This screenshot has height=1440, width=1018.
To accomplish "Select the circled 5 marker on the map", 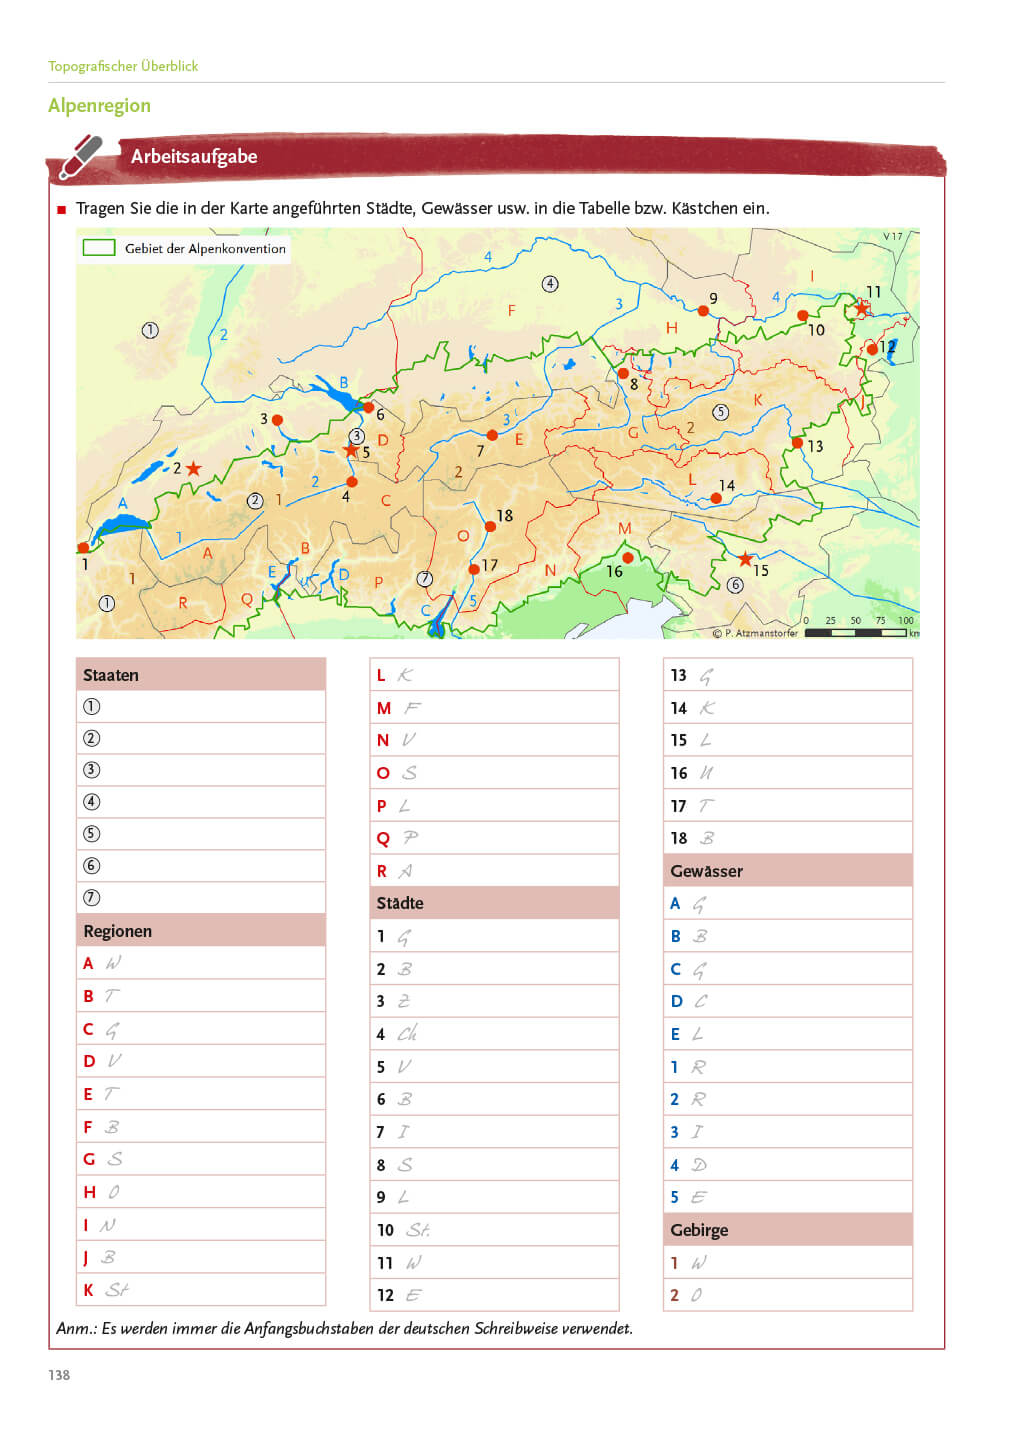I will tap(720, 412).
